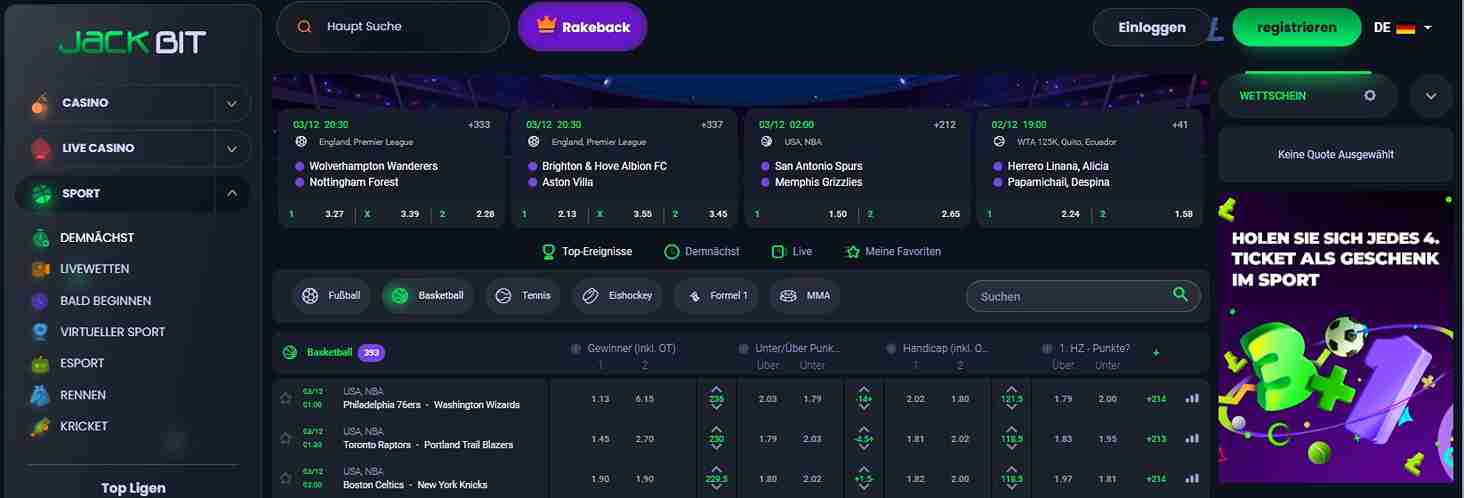Click the crown icon on Rakeback
This screenshot has width=1464, height=498.
(x=546, y=25)
